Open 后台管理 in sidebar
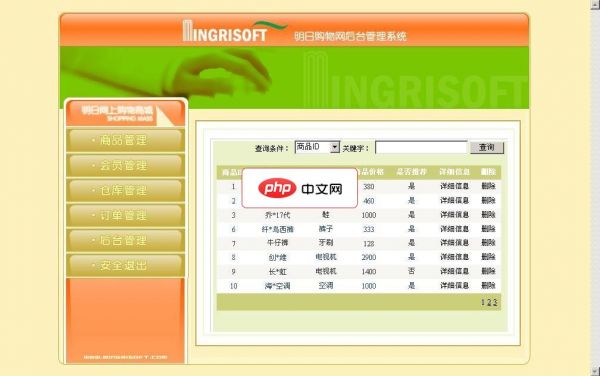This screenshot has width=600, height=376. [125, 241]
